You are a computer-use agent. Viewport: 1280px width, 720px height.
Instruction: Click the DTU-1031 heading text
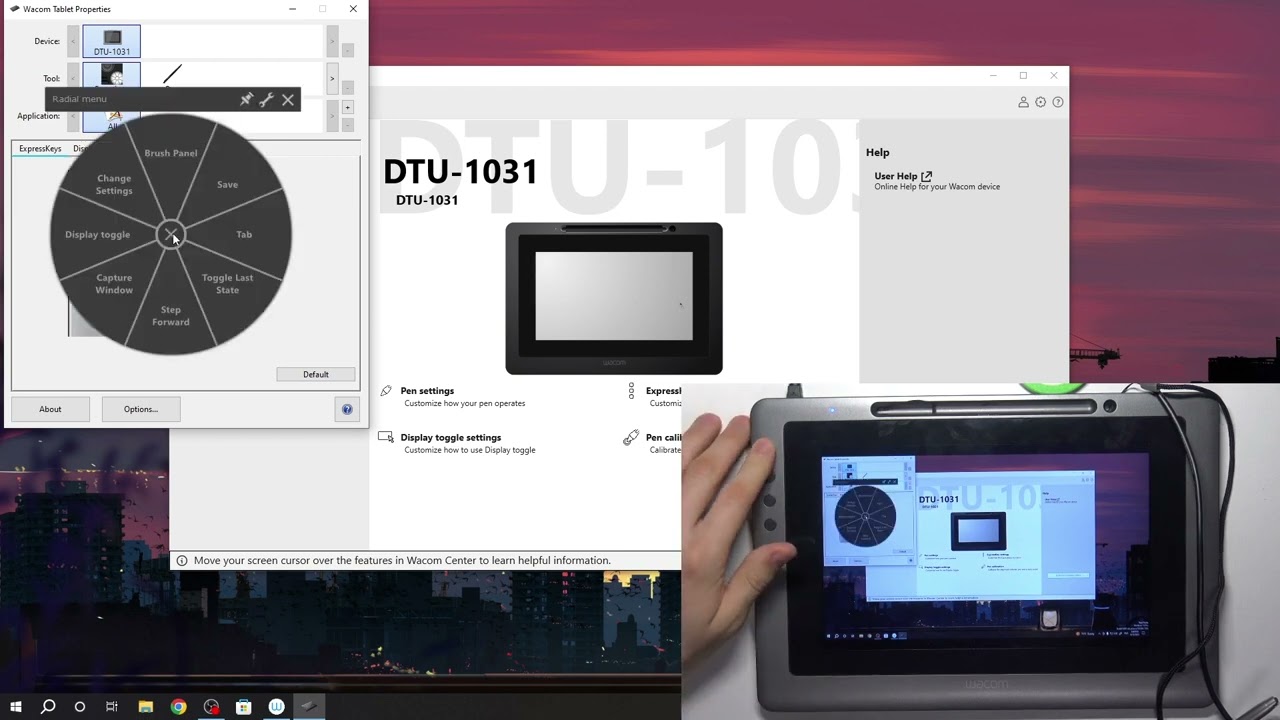click(460, 171)
